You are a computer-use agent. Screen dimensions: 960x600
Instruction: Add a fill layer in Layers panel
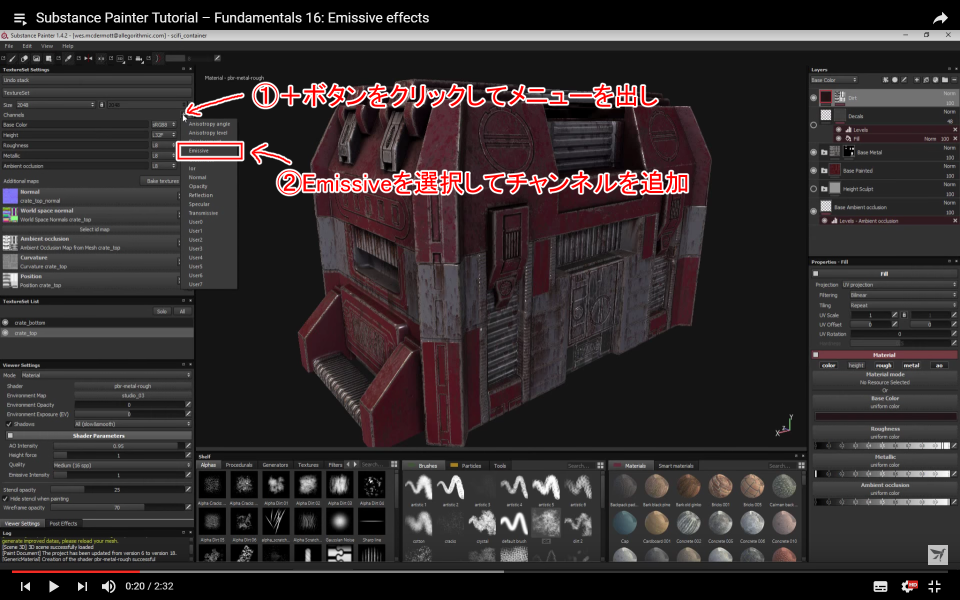coord(926,80)
